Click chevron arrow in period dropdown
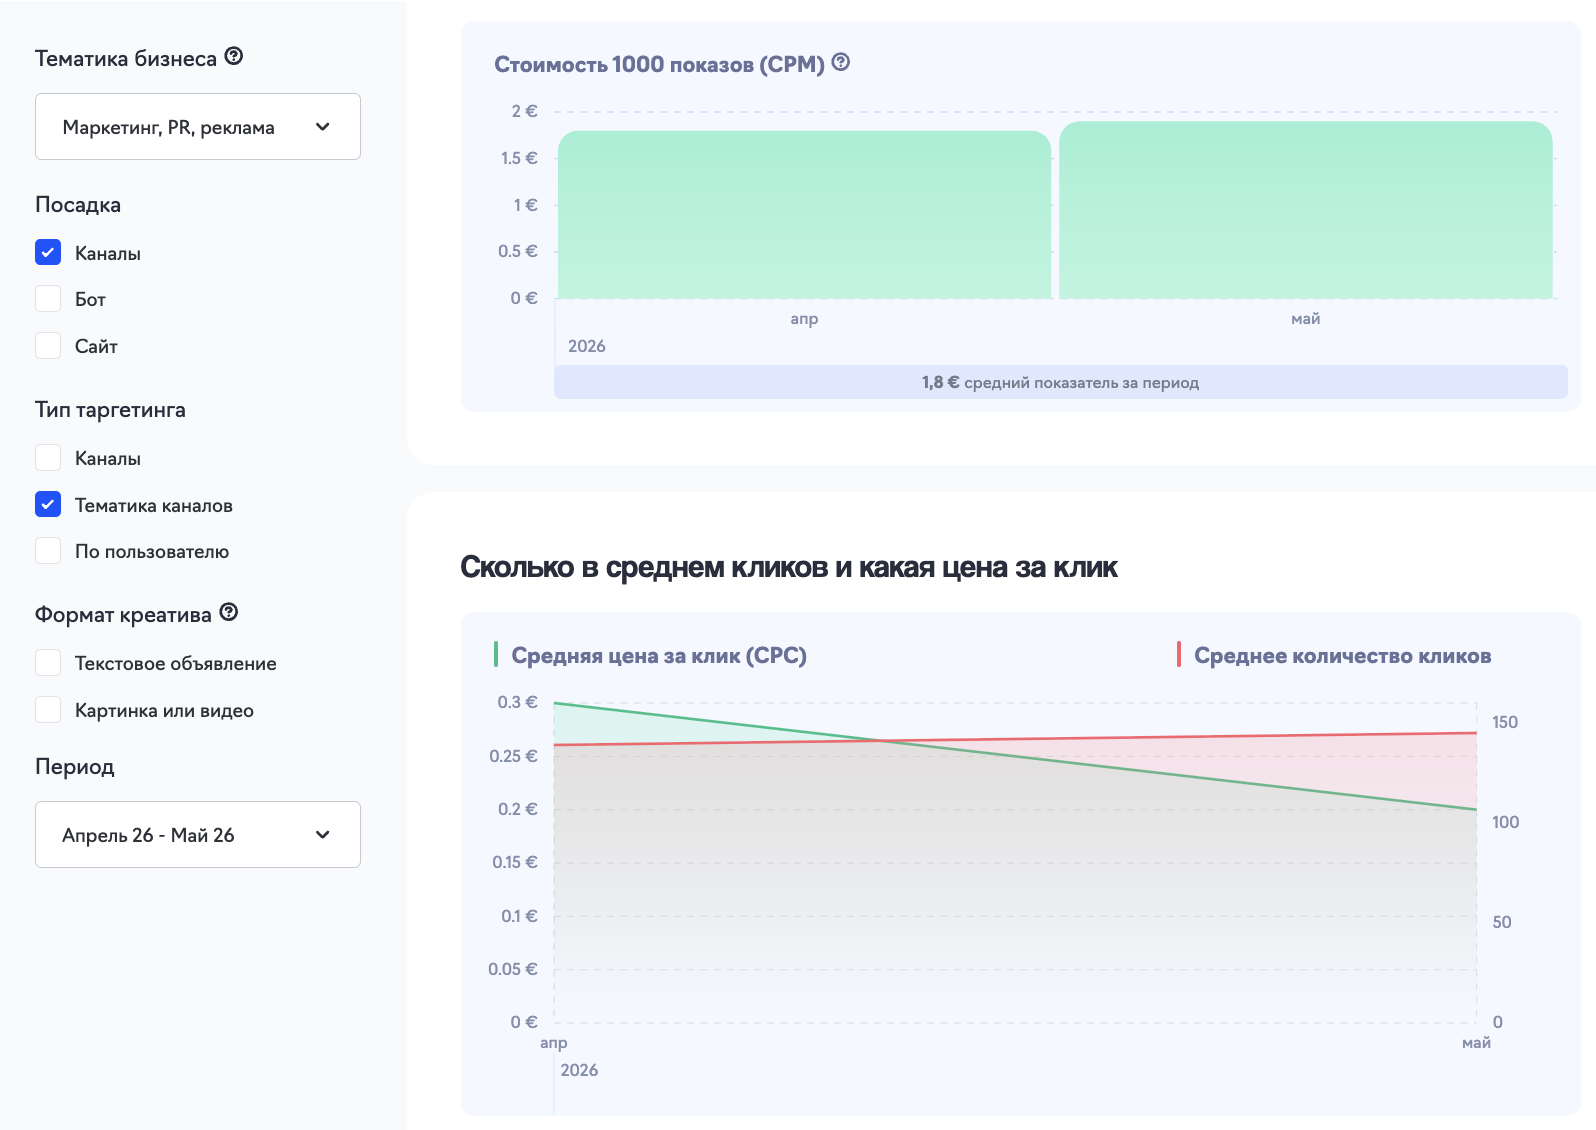The width and height of the screenshot is (1596, 1130). (322, 834)
